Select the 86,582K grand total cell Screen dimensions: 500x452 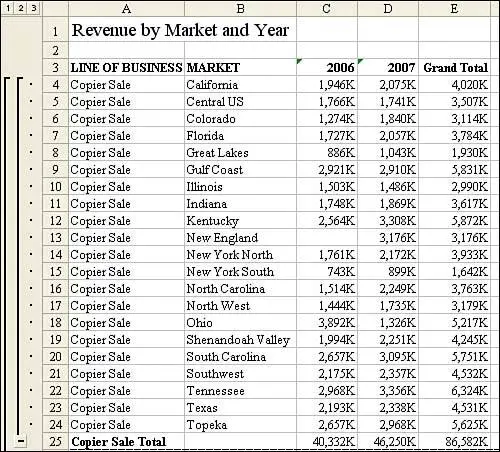[454, 441]
